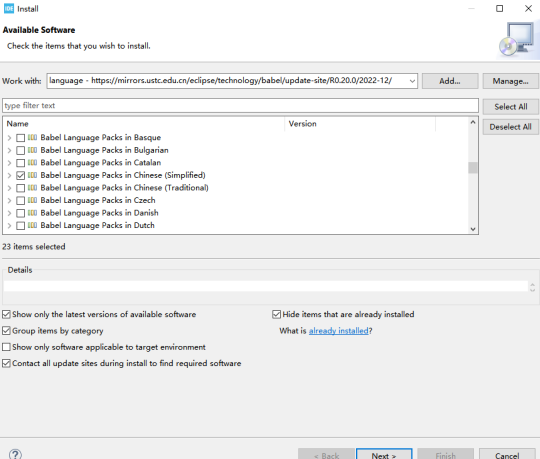Expand the Chinese (Simplified) tree node

tap(9, 176)
